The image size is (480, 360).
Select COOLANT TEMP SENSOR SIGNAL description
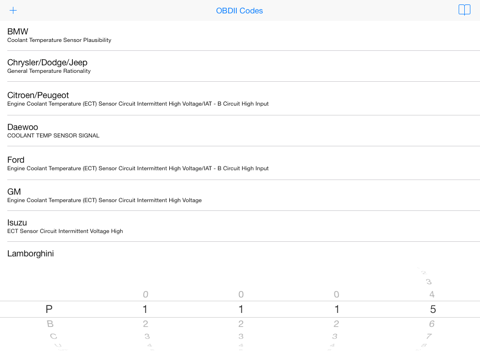tap(53, 136)
